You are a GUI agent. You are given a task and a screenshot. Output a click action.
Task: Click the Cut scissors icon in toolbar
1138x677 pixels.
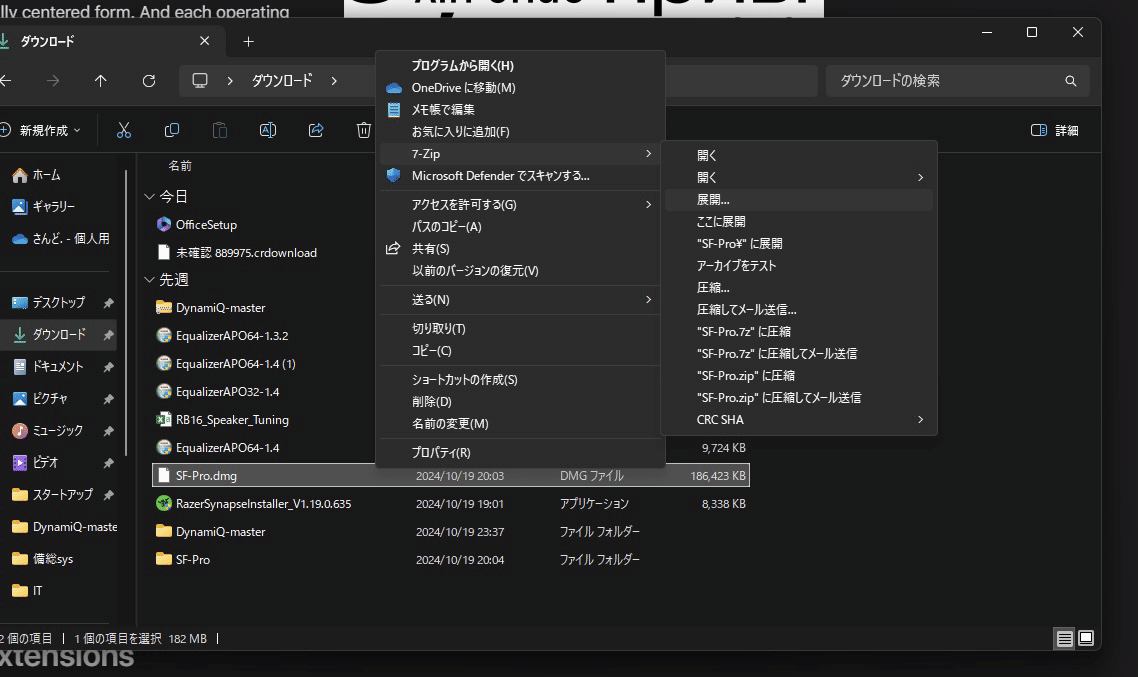click(x=124, y=131)
